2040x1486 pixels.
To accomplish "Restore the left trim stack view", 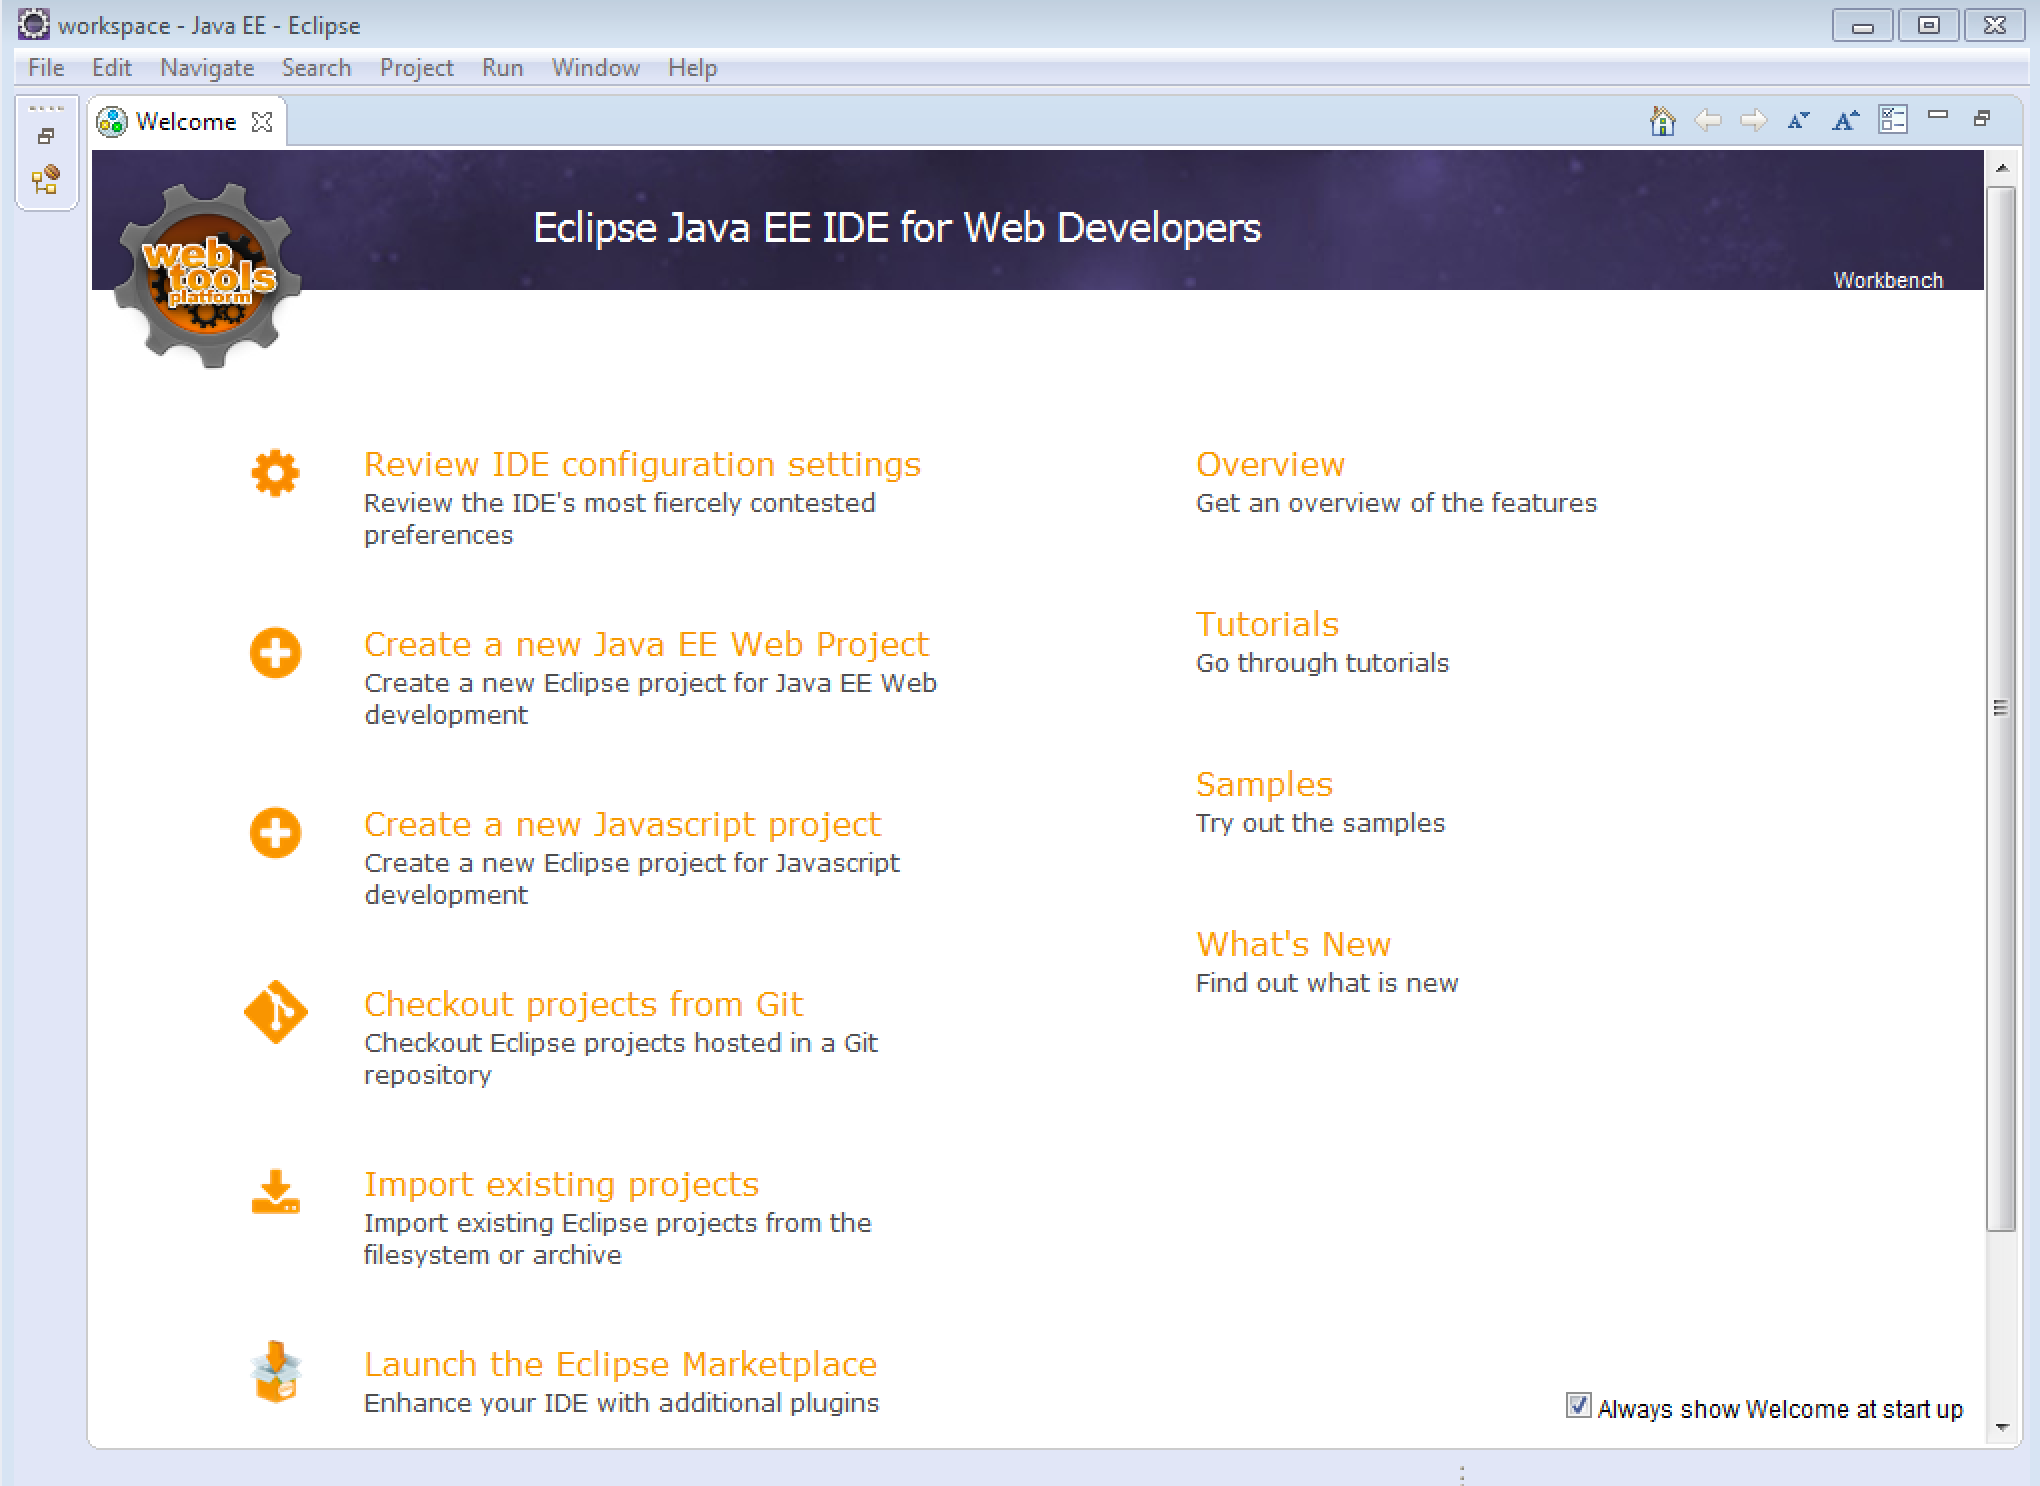I will coord(46,136).
